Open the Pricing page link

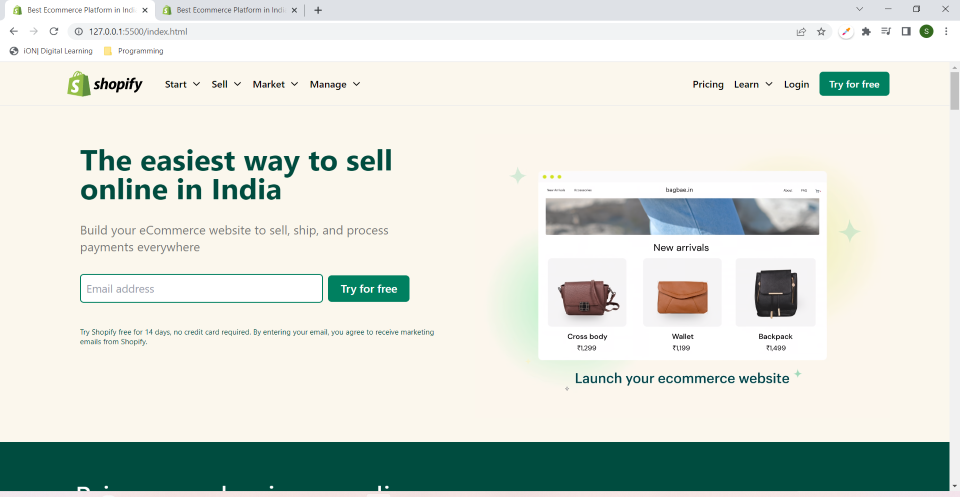click(708, 84)
